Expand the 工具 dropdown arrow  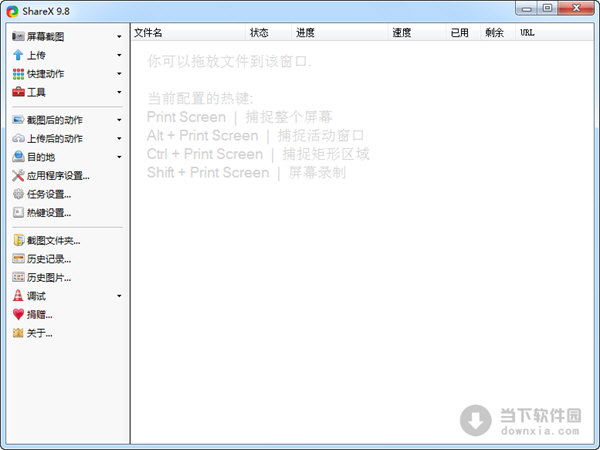[x=119, y=92]
